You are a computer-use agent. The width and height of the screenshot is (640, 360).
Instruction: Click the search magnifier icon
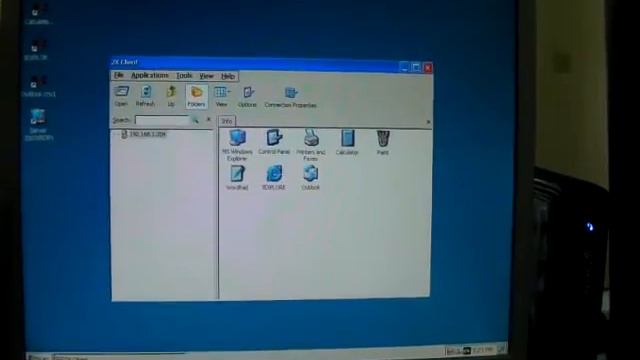click(196, 120)
